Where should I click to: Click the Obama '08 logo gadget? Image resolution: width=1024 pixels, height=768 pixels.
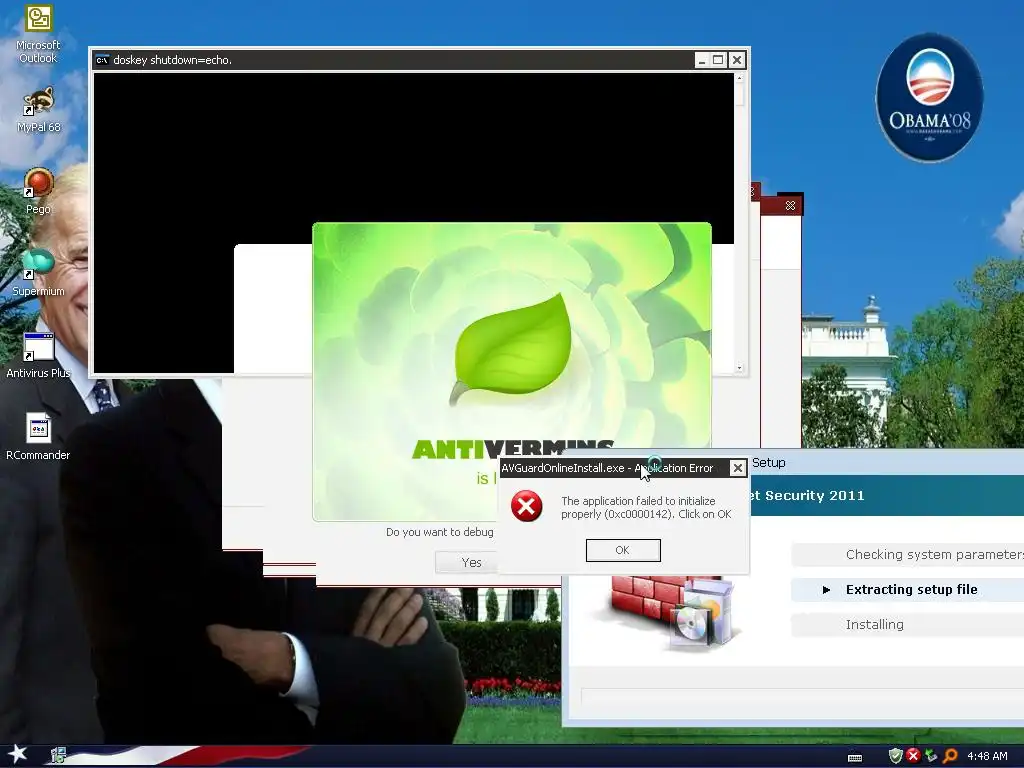point(929,97)
